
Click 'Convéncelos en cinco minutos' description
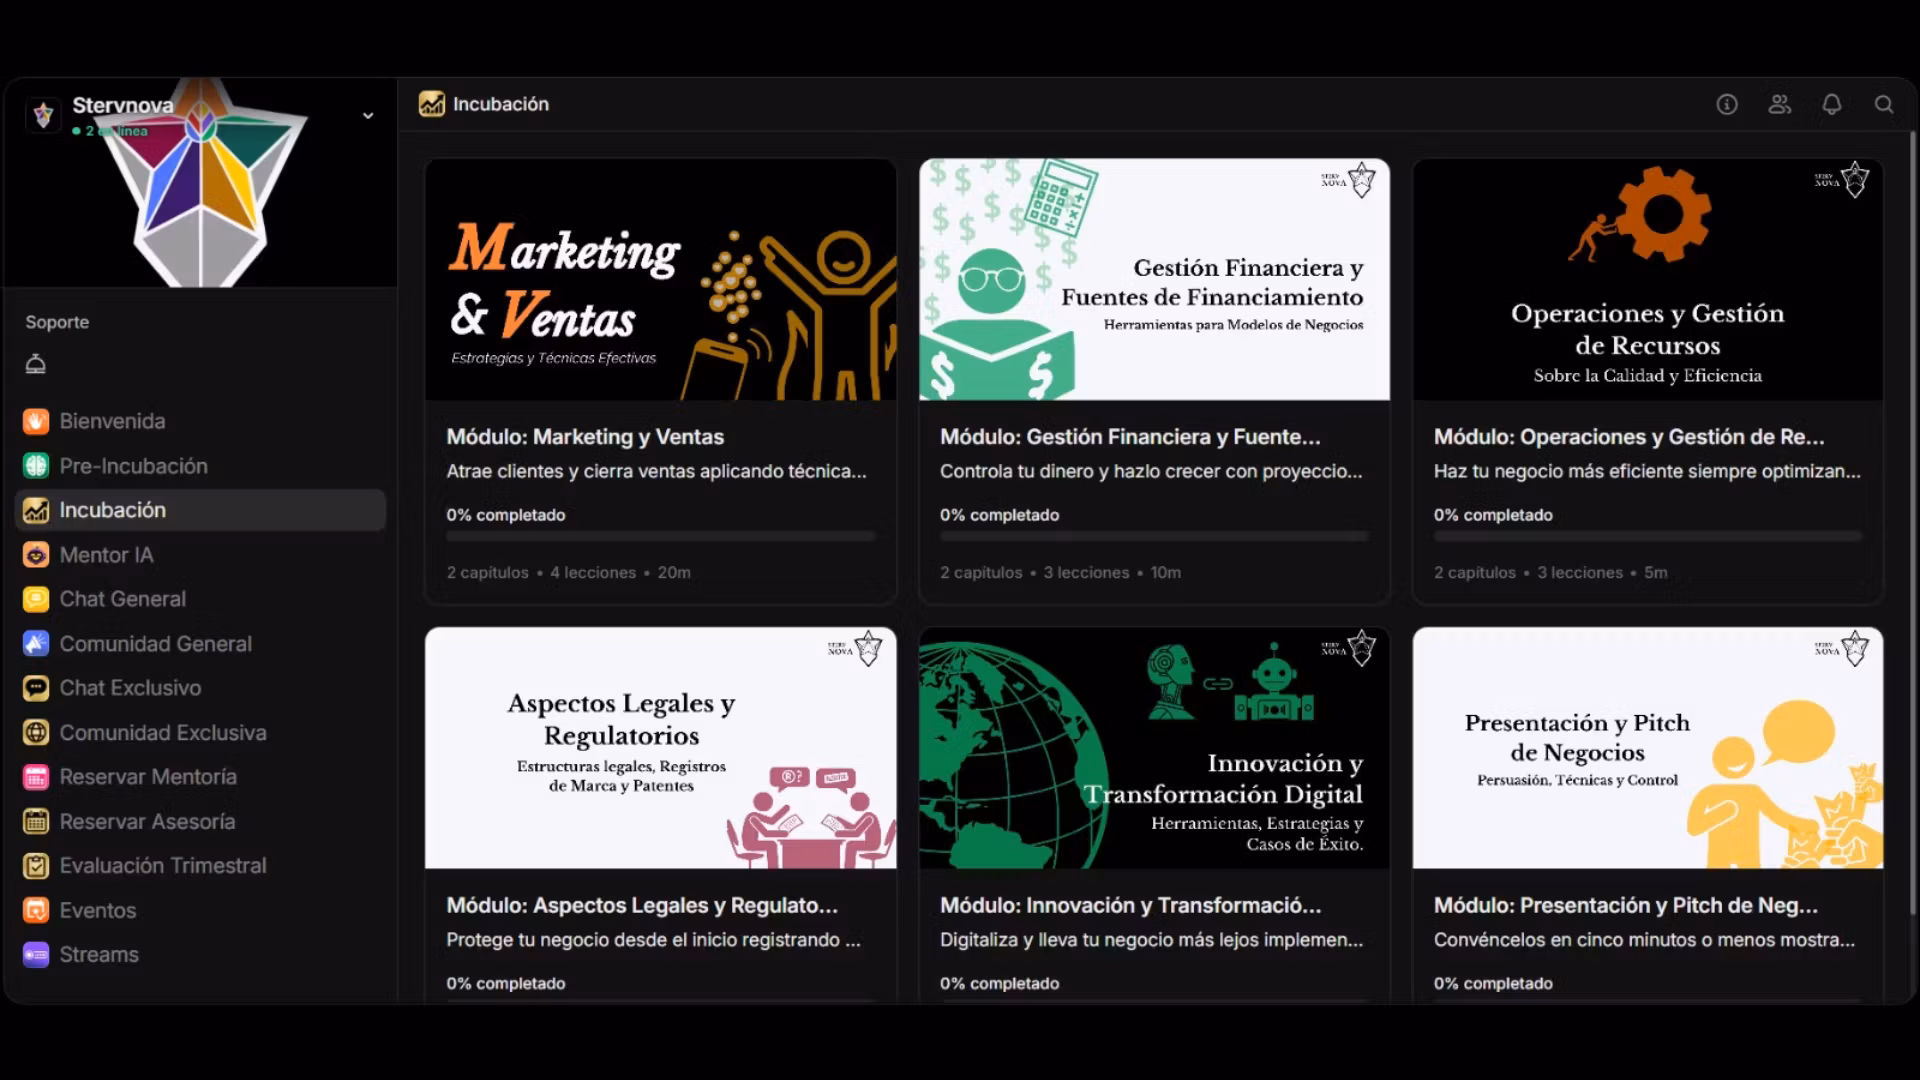pos(1644,941)
